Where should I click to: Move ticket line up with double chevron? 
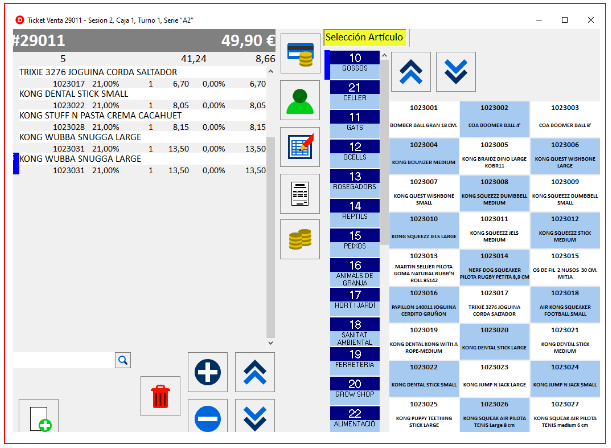[x=255, y=372]
